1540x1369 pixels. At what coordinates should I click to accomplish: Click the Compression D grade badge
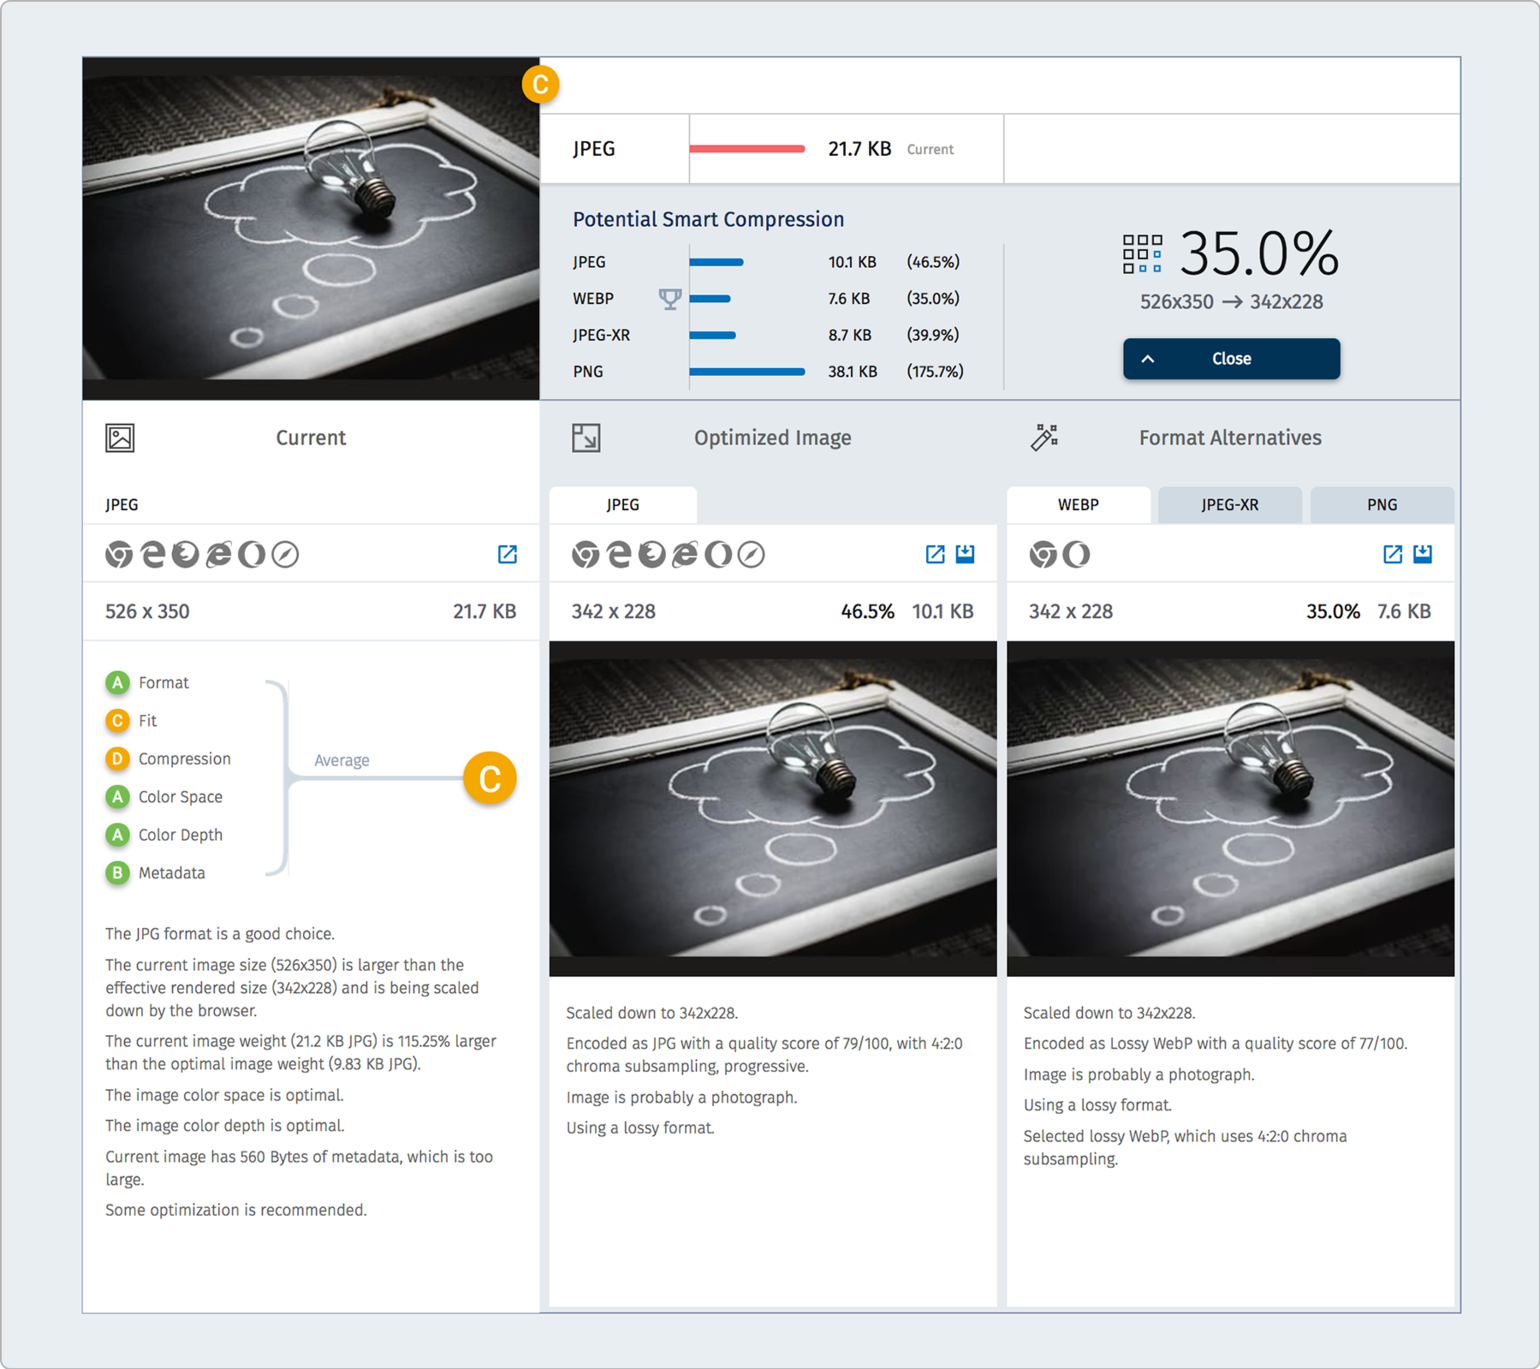click(117, 759)
